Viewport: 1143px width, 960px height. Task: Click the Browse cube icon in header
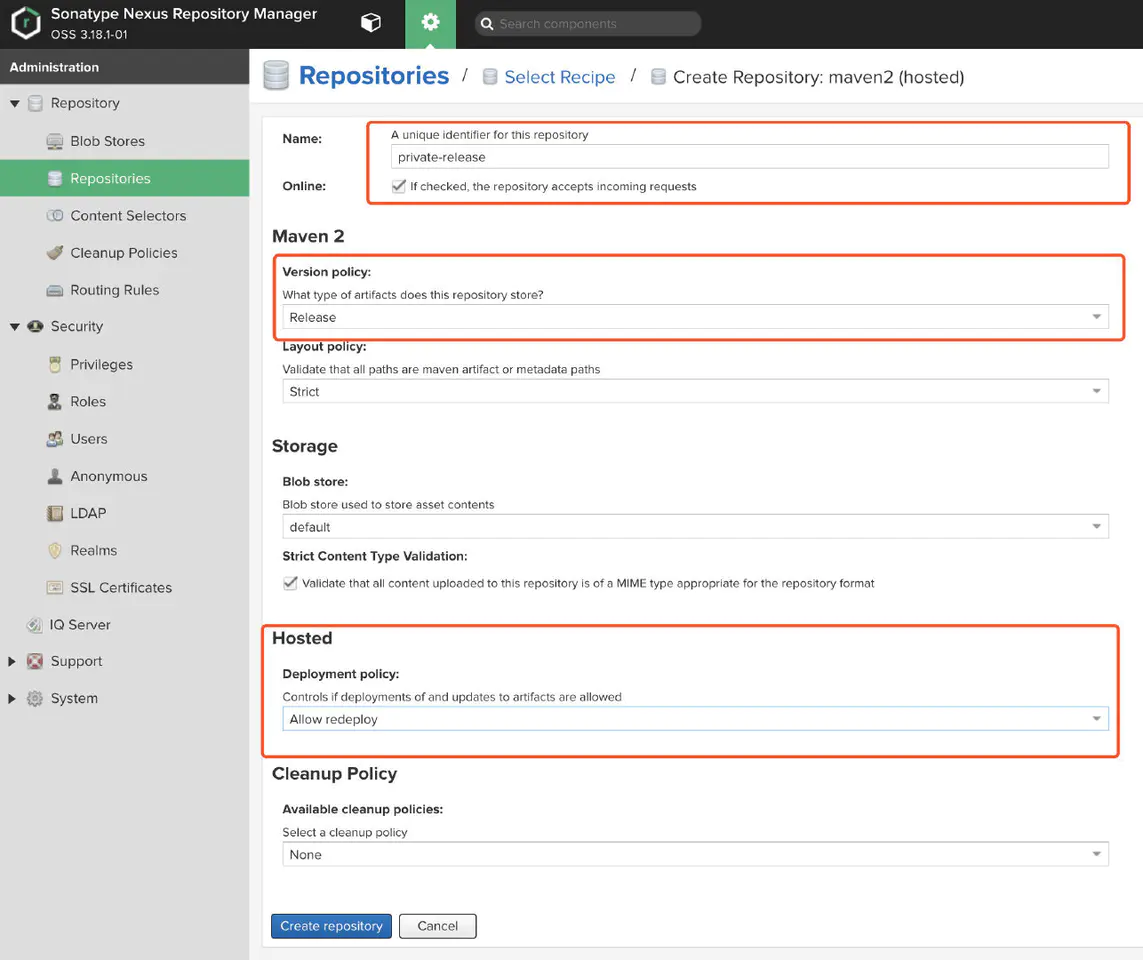371,23
